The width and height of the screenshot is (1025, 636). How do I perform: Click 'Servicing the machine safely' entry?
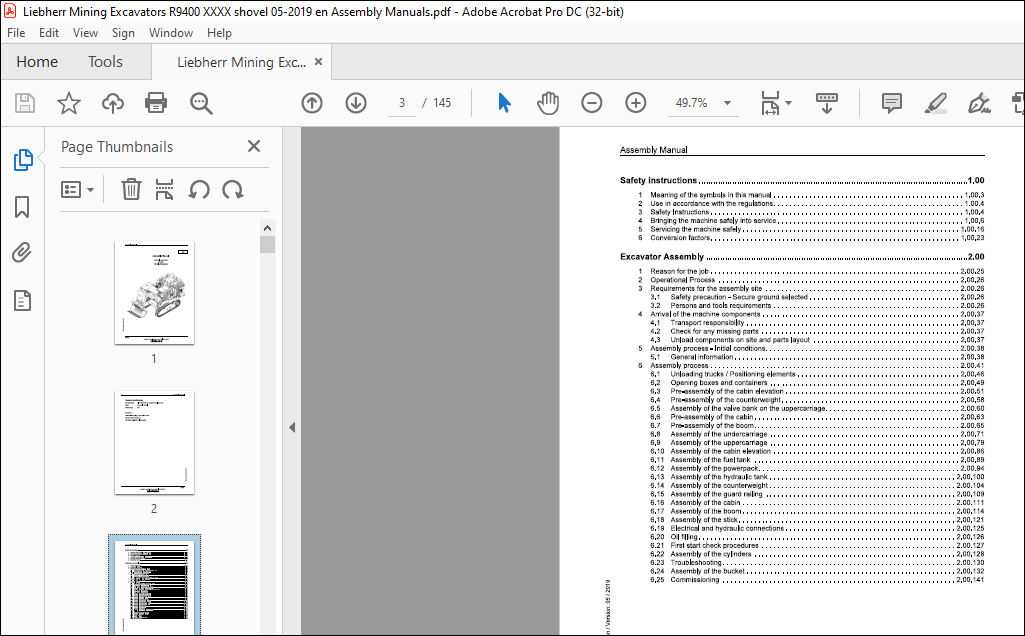click(696, 229)
